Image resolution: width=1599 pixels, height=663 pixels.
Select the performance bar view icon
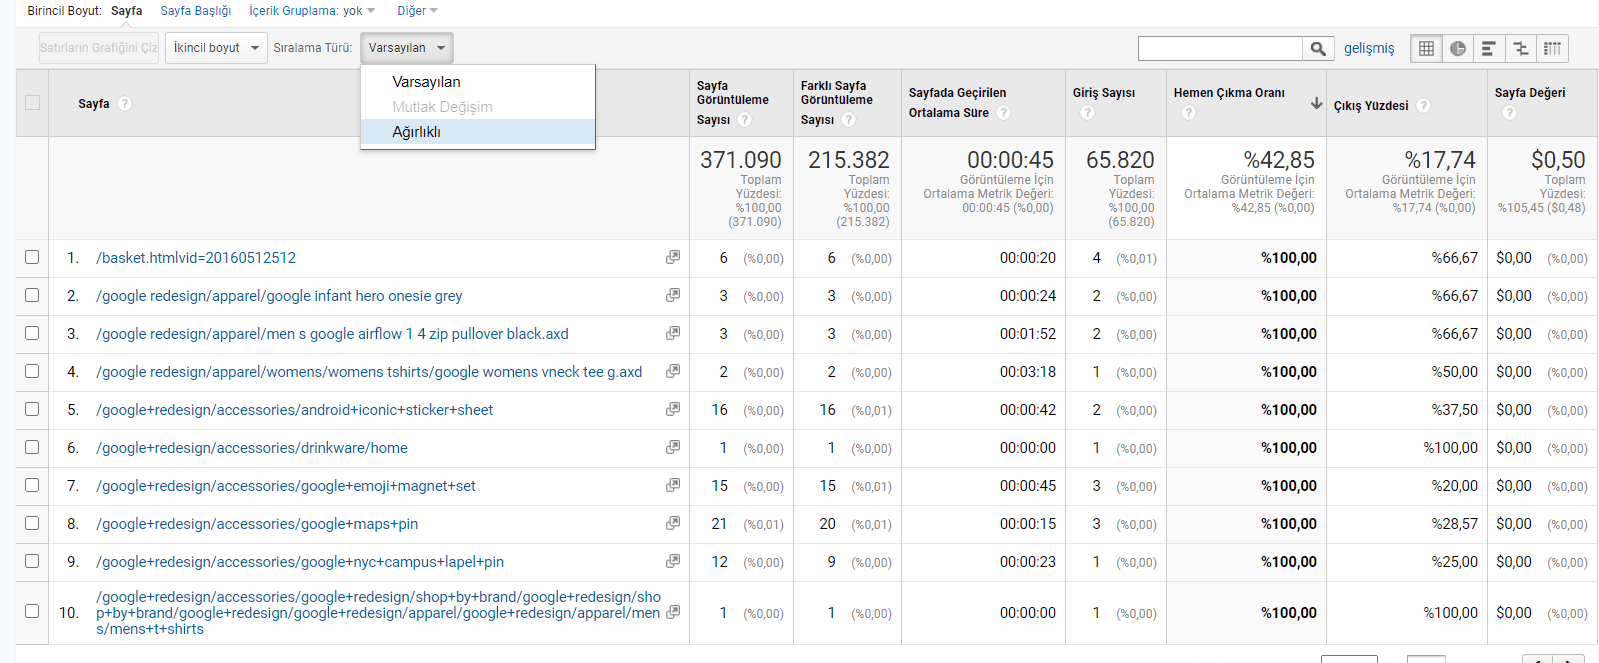tap(1489, 48)
